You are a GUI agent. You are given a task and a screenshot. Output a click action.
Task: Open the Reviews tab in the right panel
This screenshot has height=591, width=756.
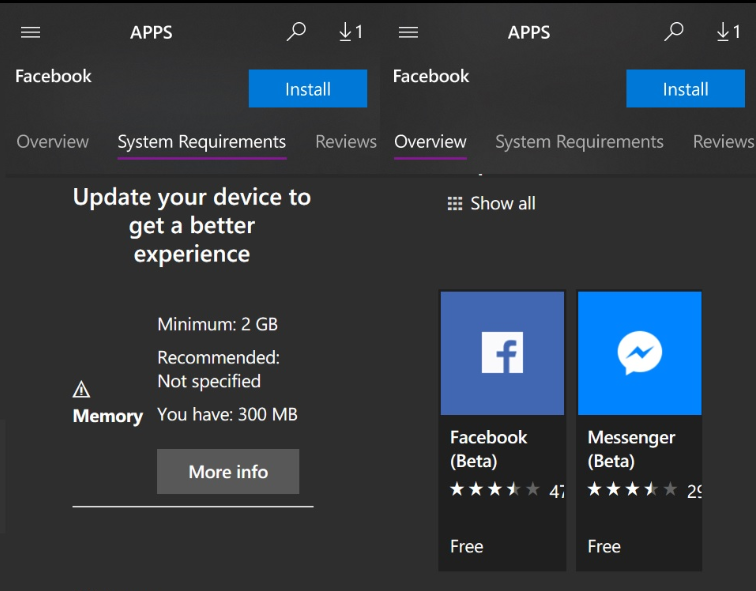tap(723, 142)
